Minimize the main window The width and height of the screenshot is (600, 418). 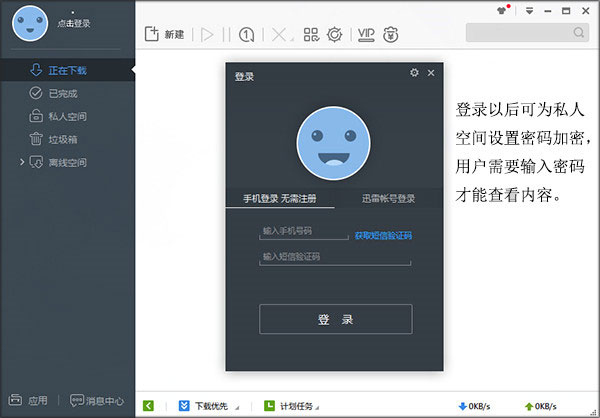click(548, 11)
